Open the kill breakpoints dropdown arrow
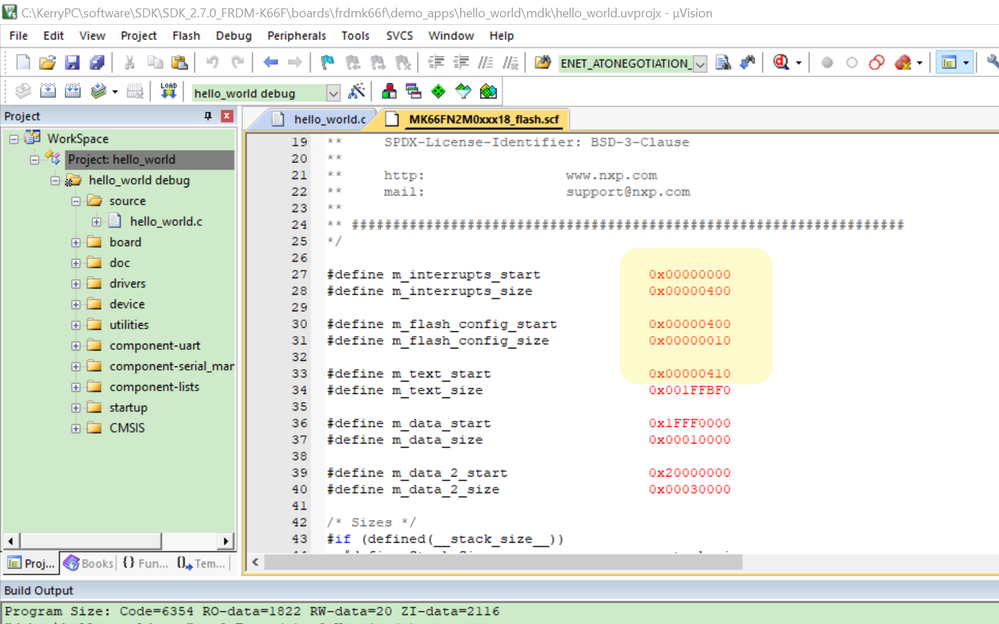Image resolution: width=999 pixels, height=624 pixels. coord(919,62)
